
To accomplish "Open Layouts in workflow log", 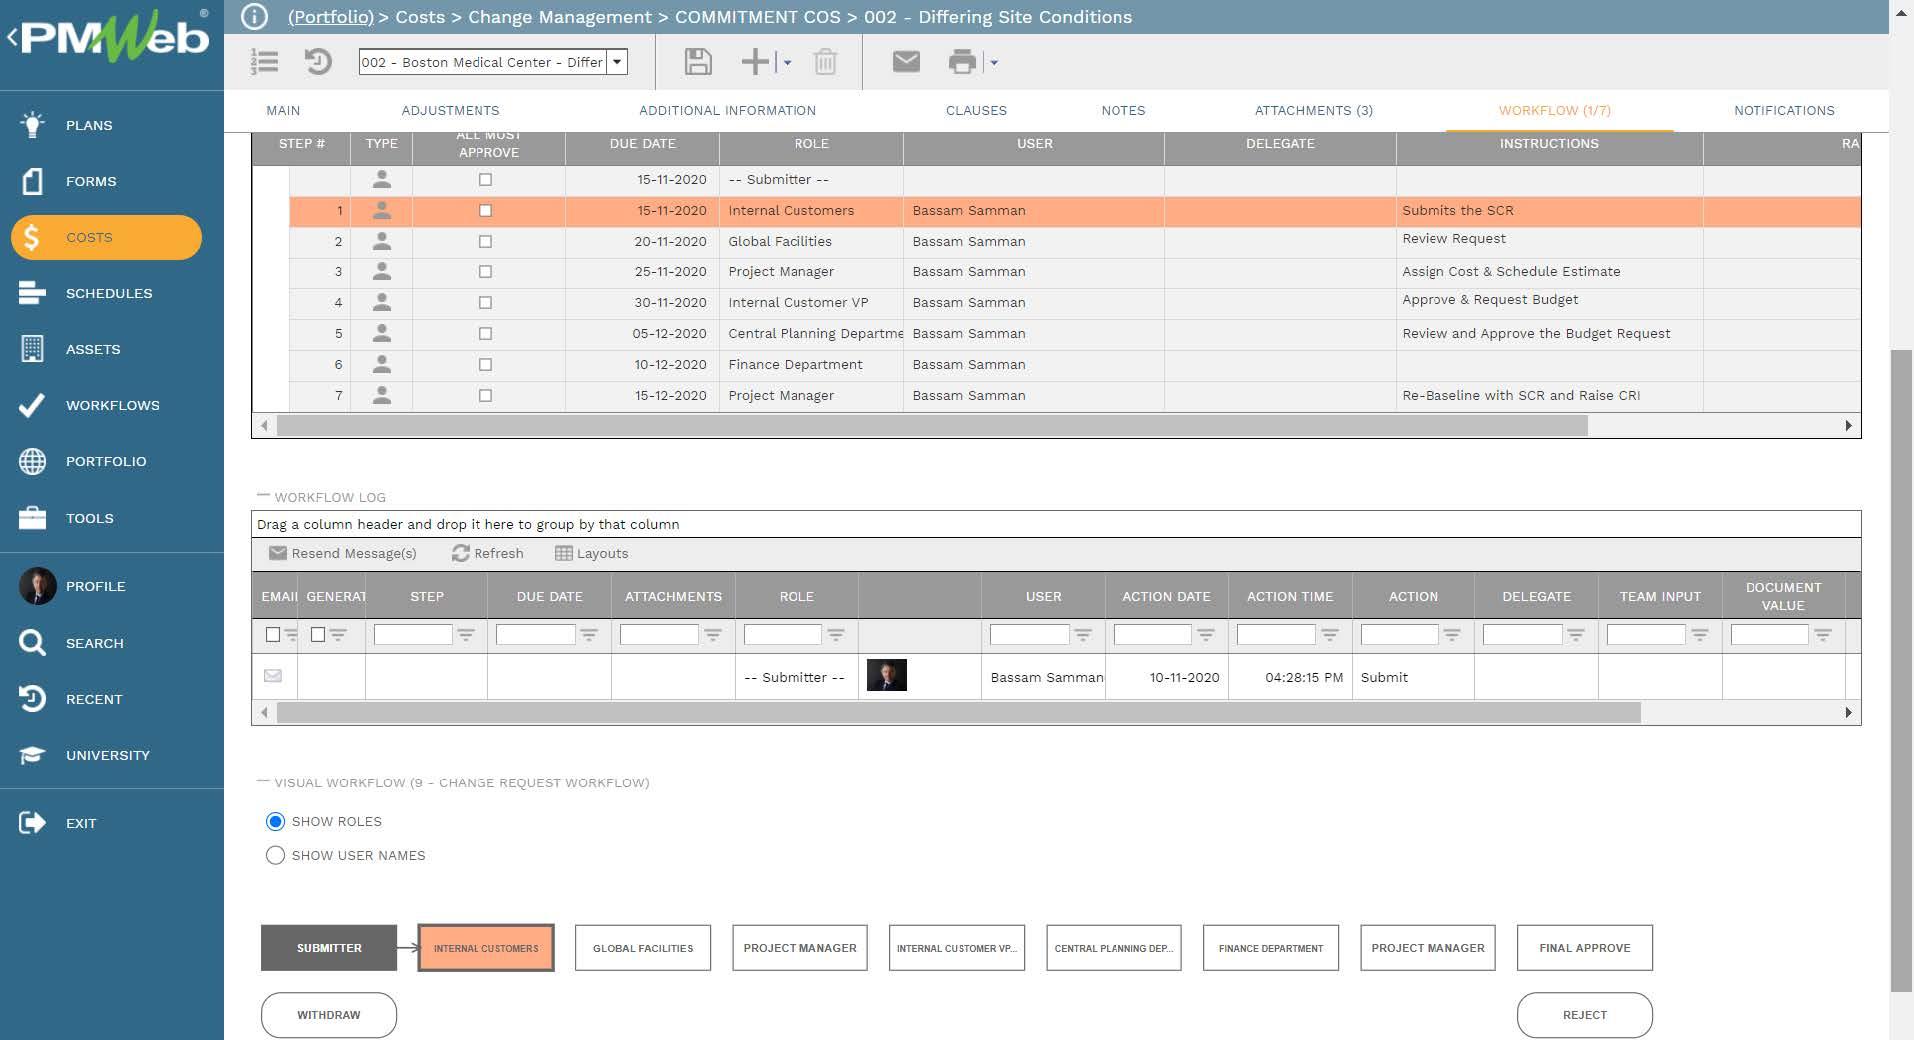I will point(592,553).
